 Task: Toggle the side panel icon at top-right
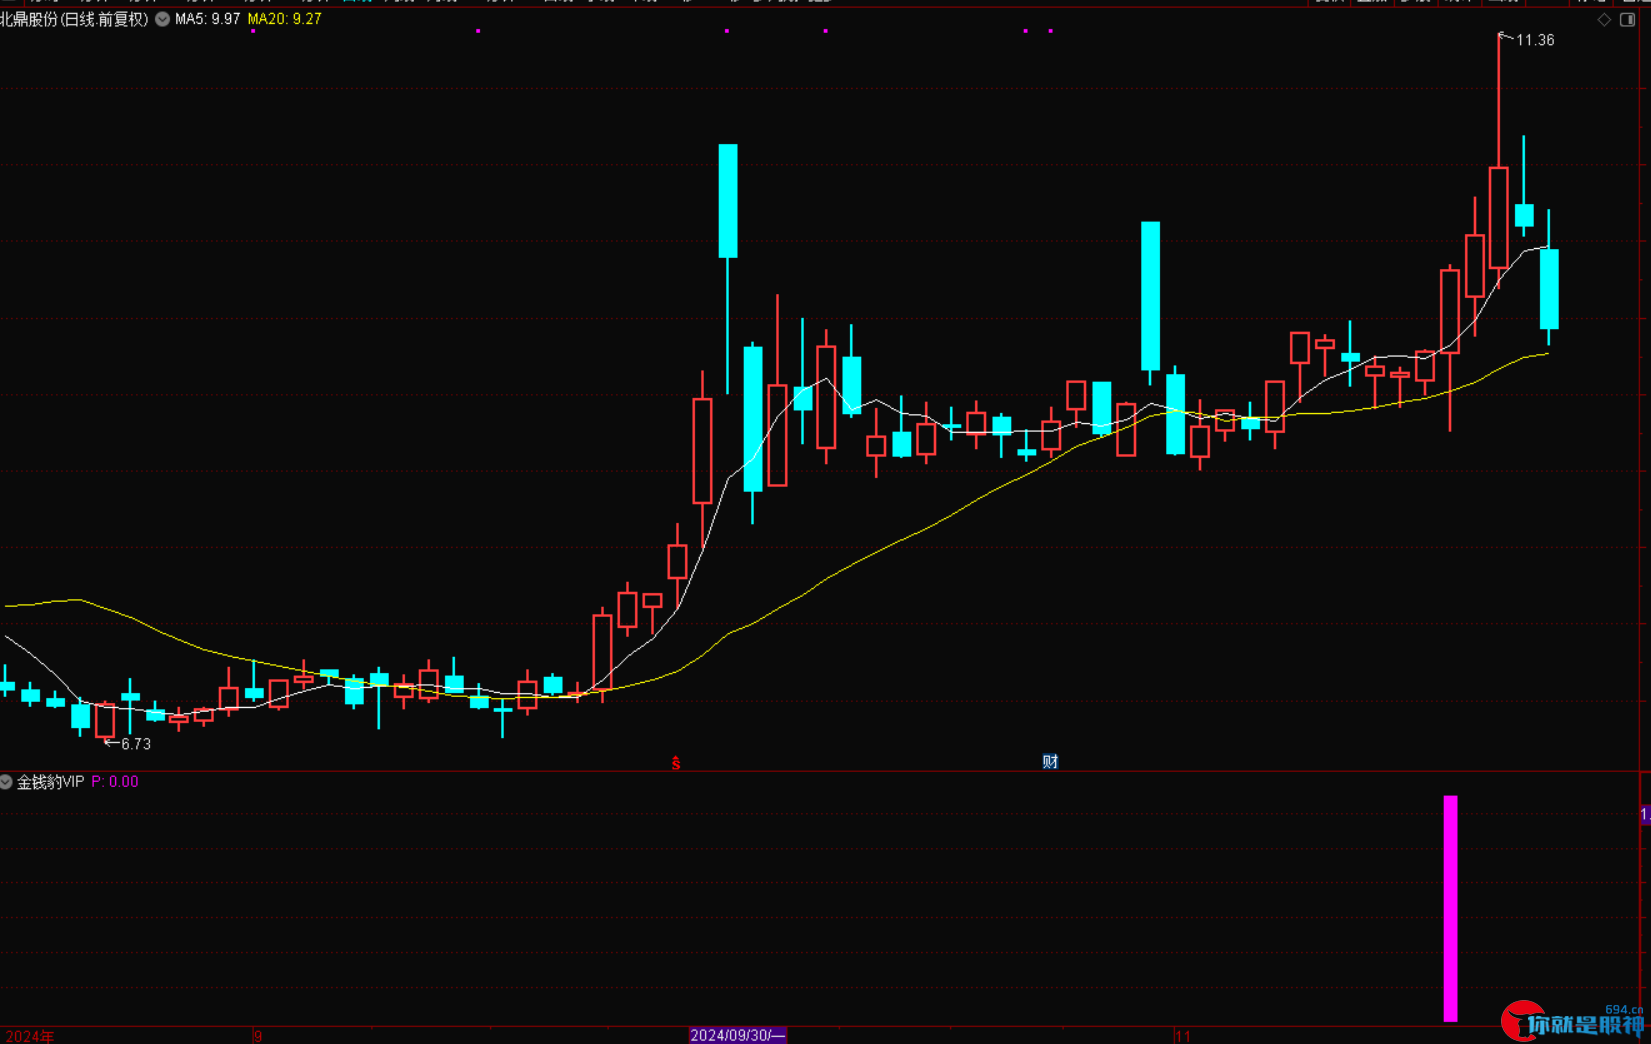pyautogui.click(x=1627, y=20)
